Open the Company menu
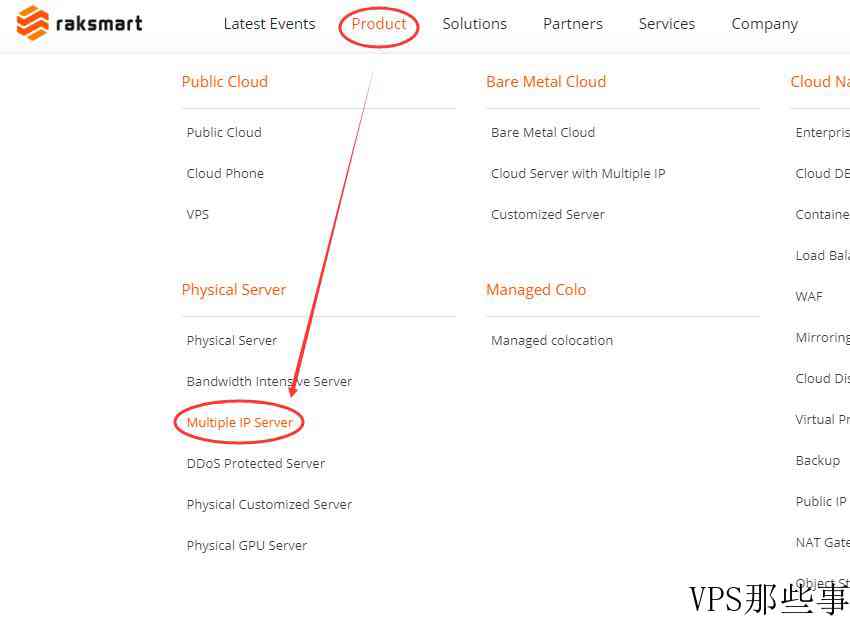 tap(764, 24)
